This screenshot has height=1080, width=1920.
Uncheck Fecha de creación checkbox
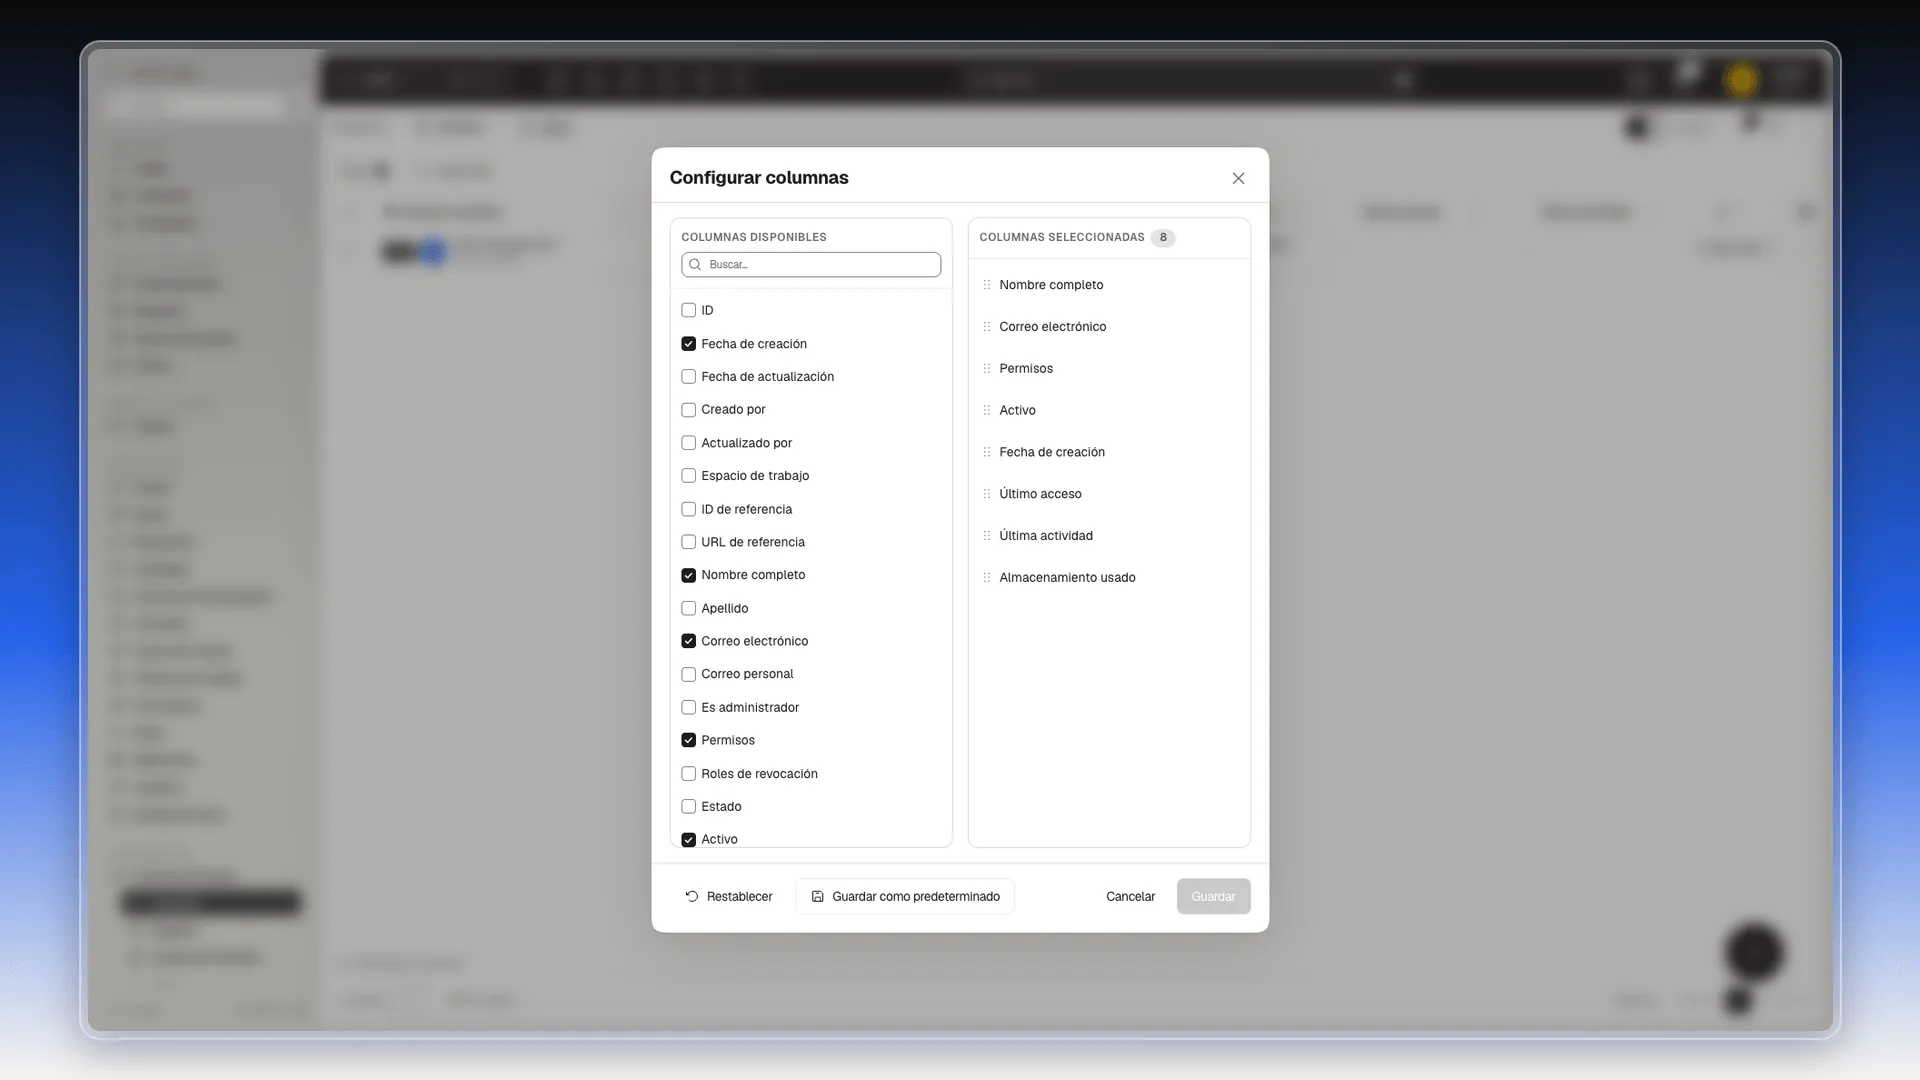688,344
